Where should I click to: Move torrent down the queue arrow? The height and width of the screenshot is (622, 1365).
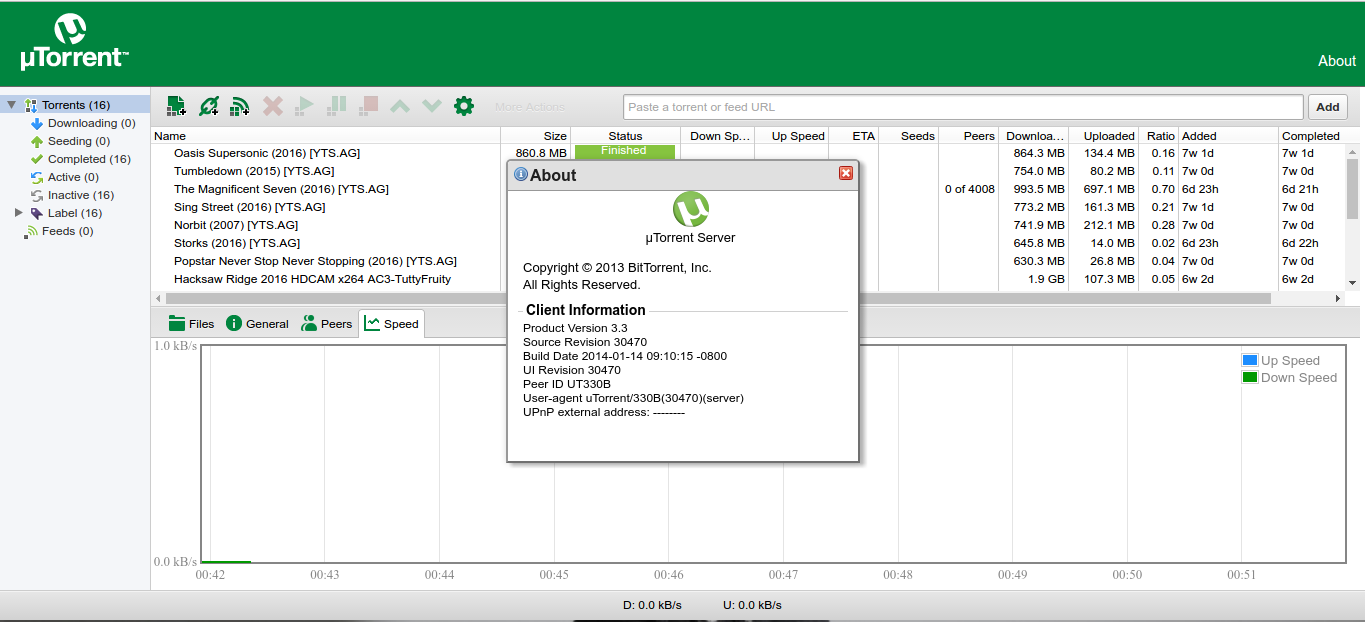tap(432, 106)
